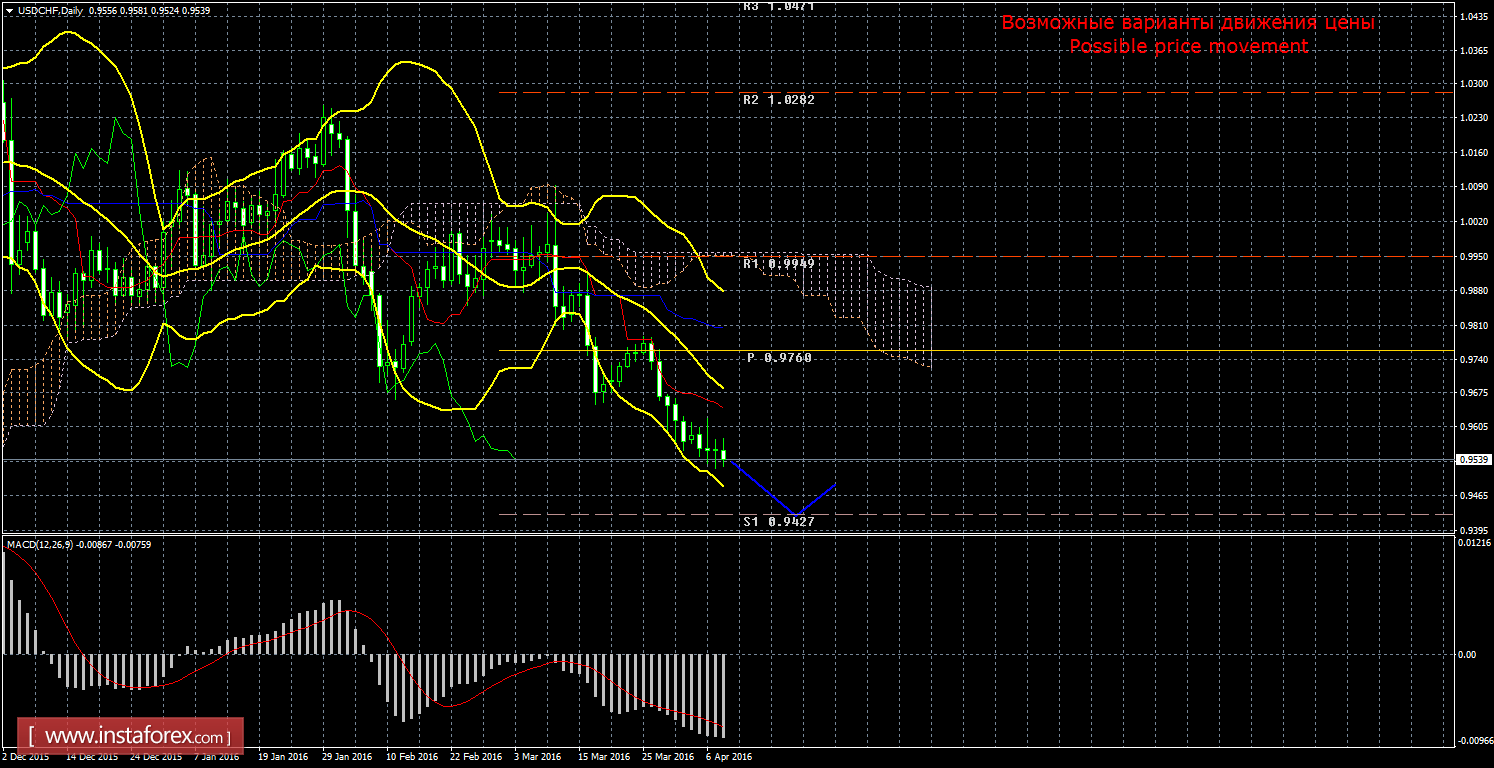Click the 3 Mar 2016 date label
The height and width of the screenshot is (768, 1494).
pos(539,757)
